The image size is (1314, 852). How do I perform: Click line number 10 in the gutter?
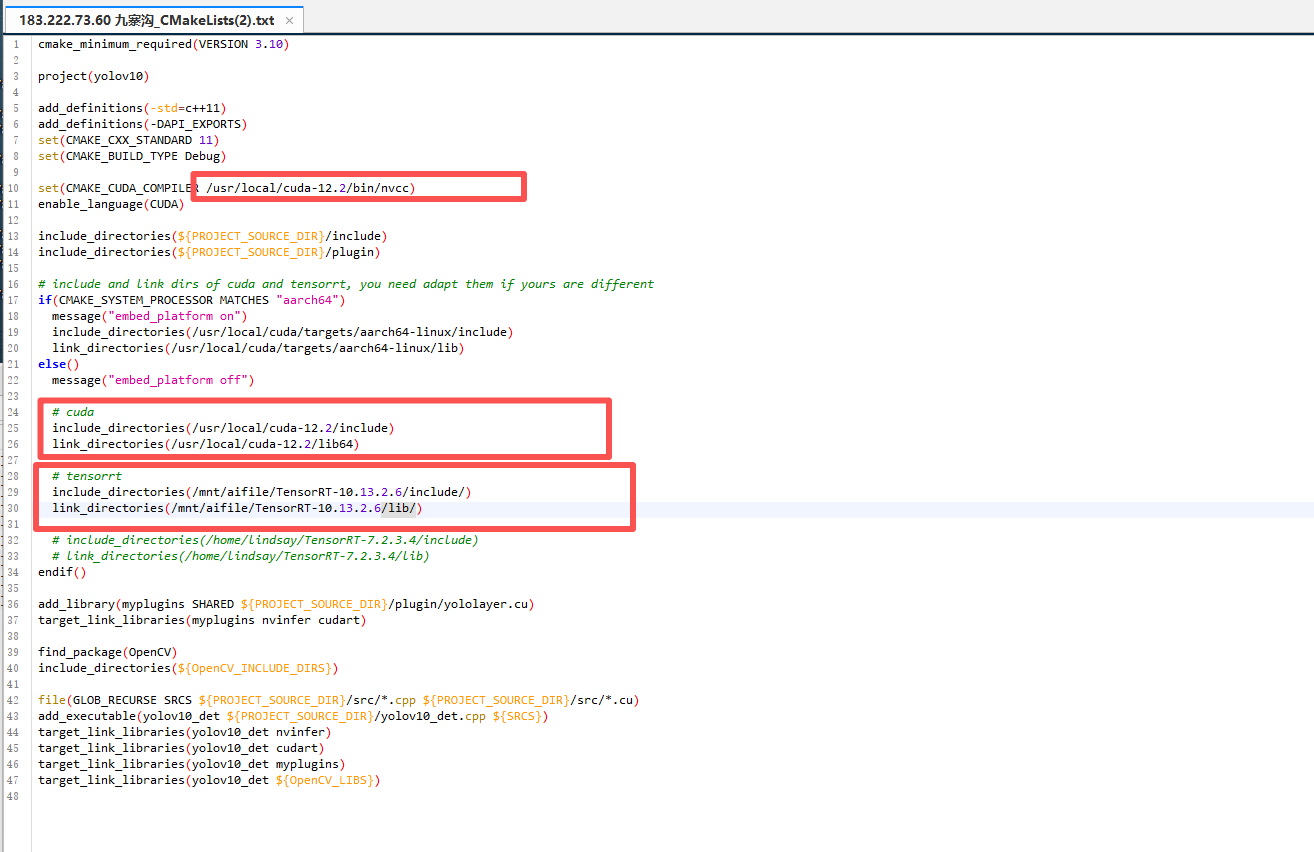click(x=14, y=188)
